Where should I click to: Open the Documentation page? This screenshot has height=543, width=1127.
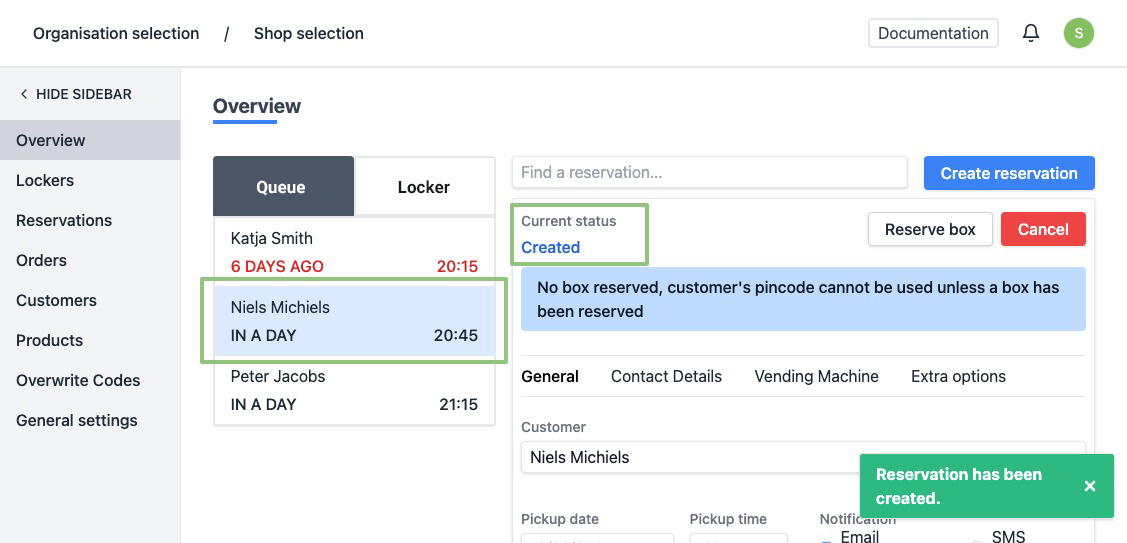click(x=933, y=33)
